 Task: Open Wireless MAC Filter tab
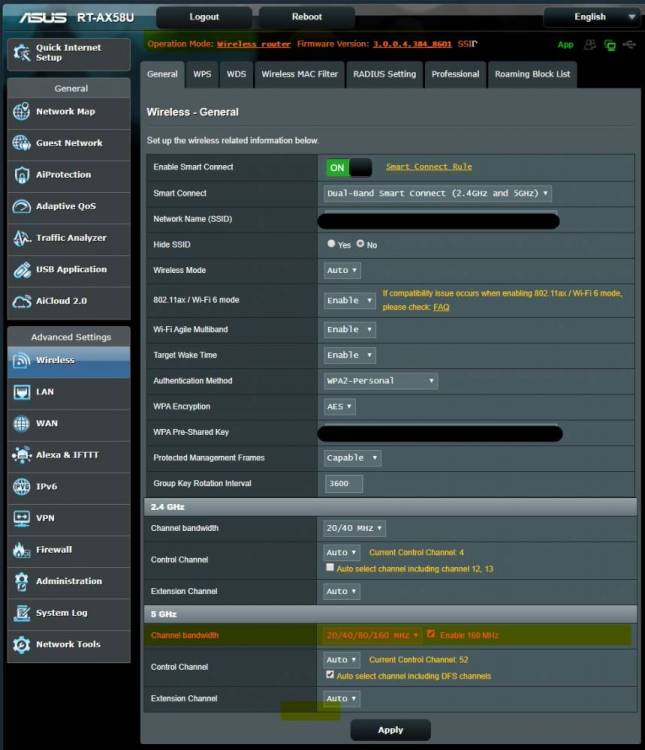tap(300, 75)
